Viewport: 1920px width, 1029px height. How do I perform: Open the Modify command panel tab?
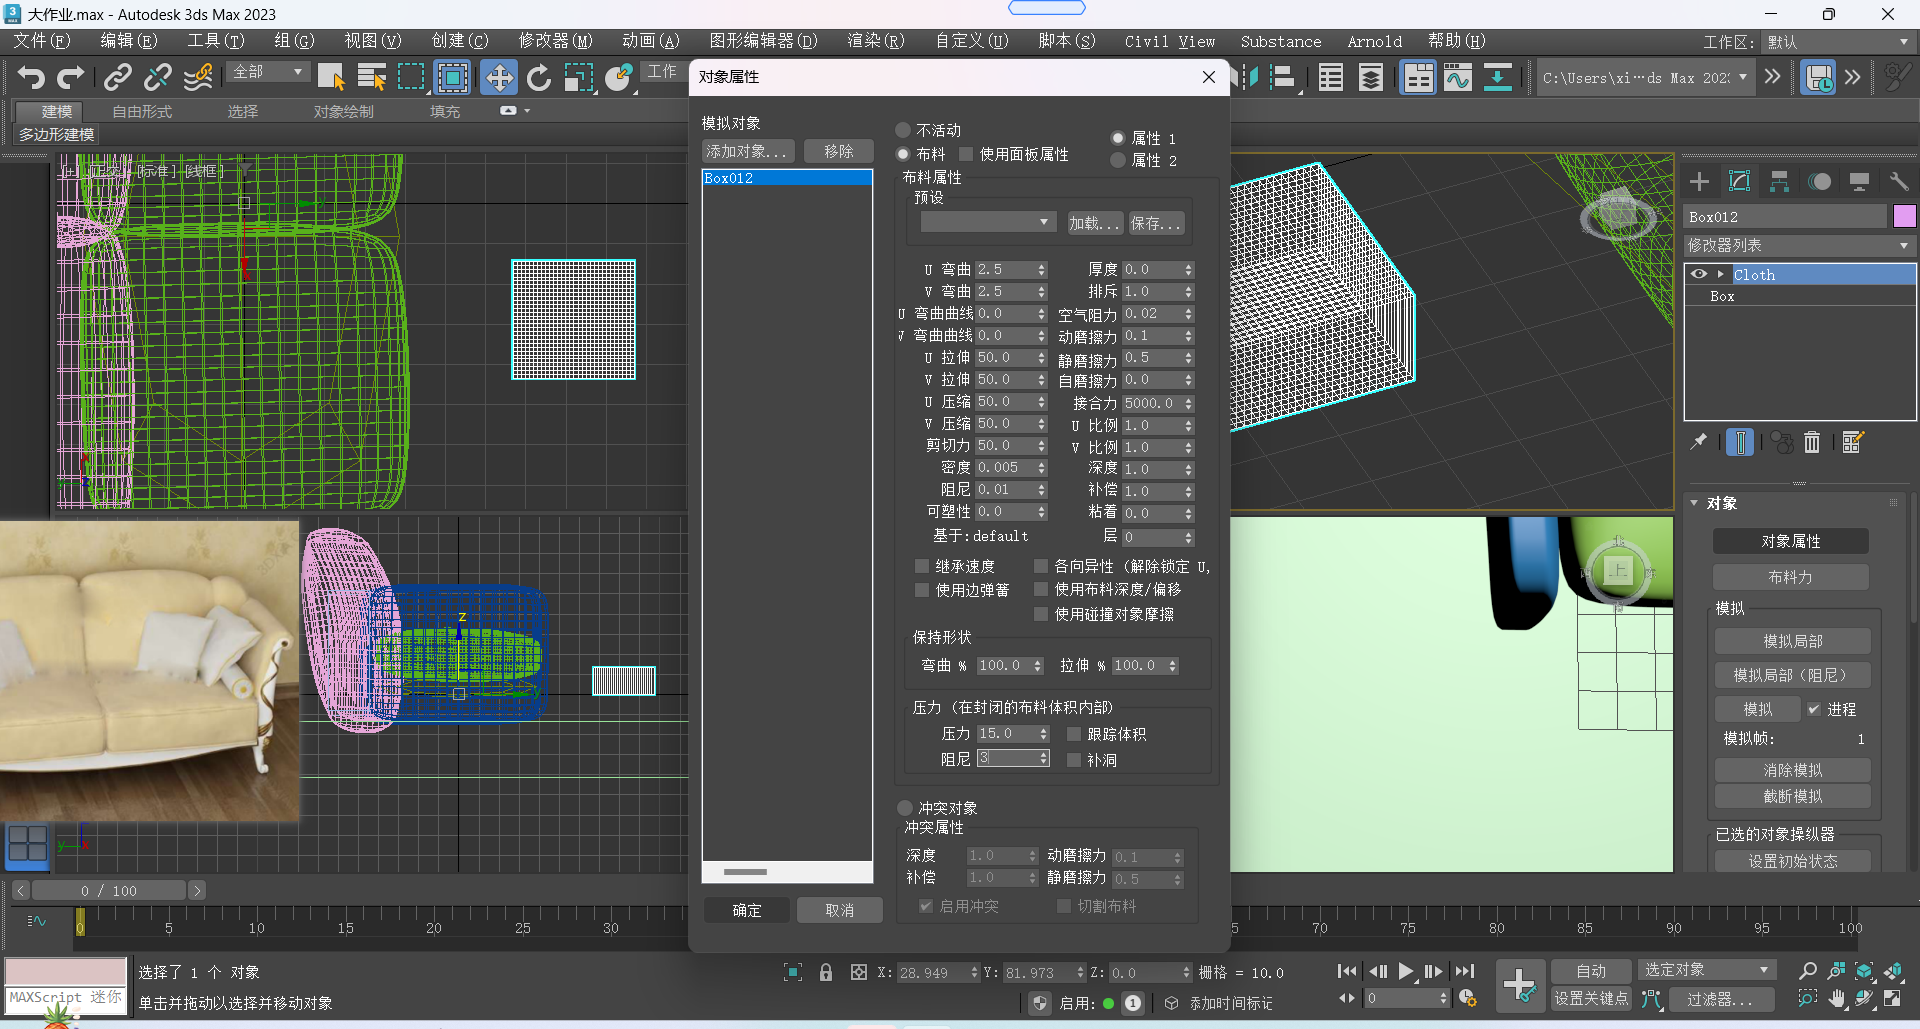1739,181
